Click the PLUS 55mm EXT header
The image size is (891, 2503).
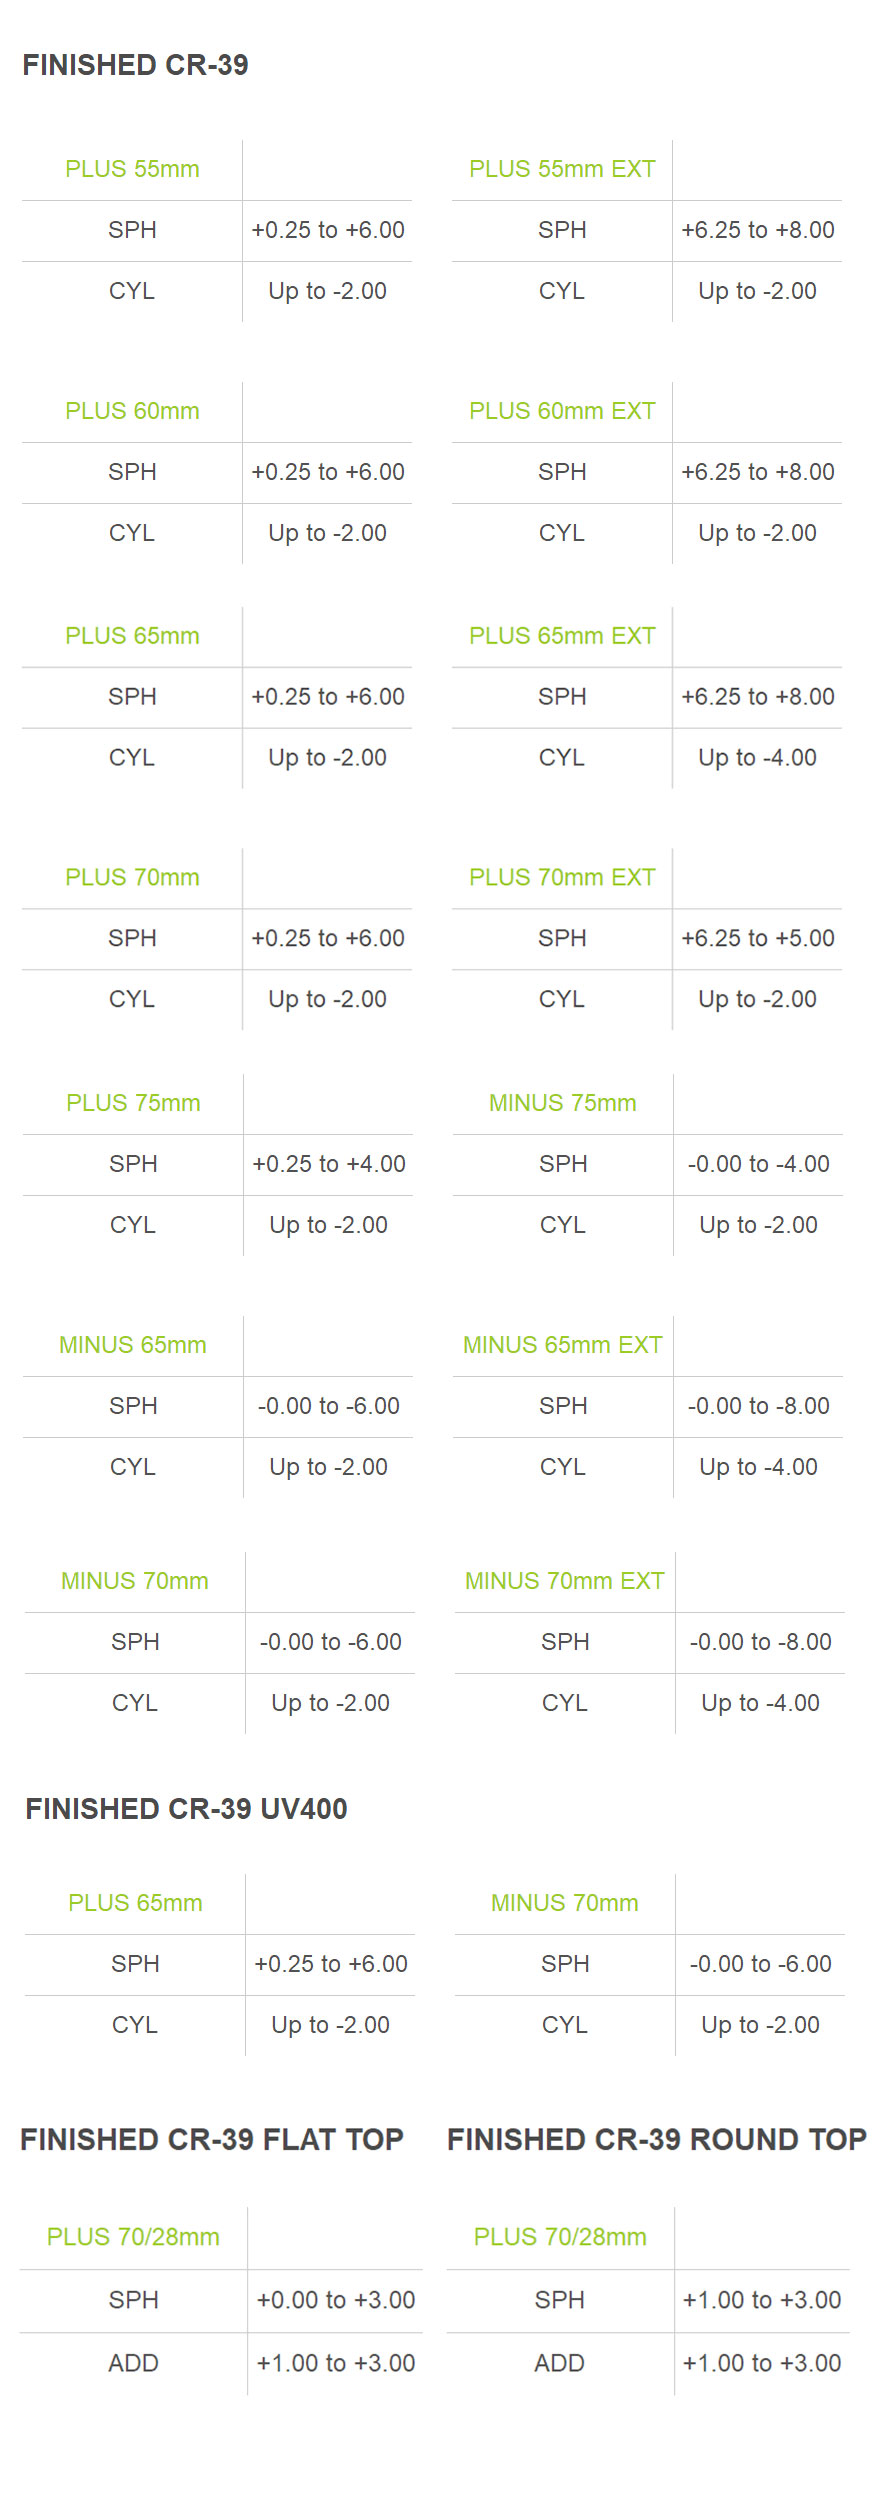(x=562, y=169)
